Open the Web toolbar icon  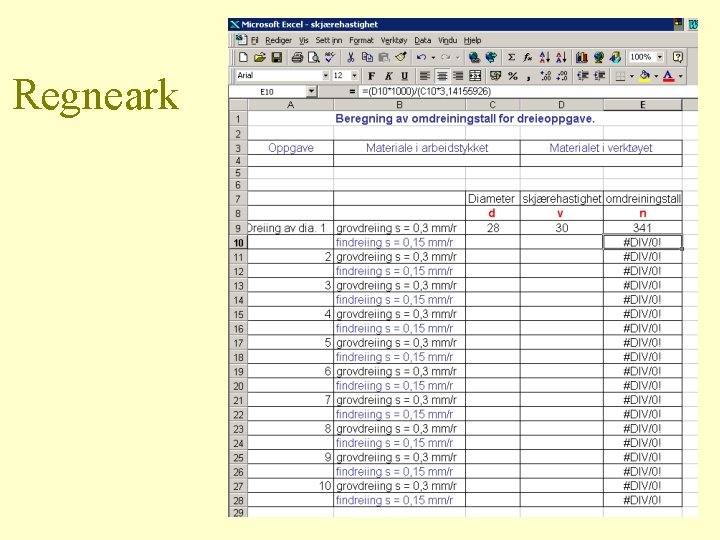pyautogui.click(x=491, y=57)
